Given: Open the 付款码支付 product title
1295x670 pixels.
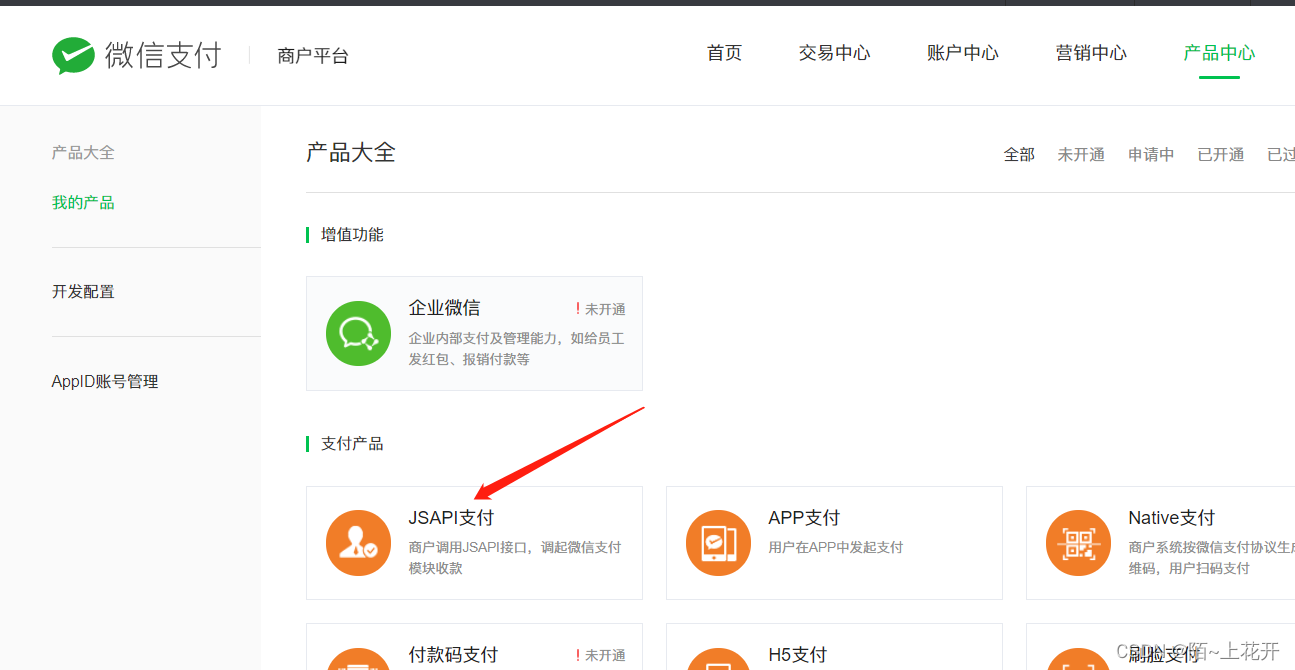Looking at the screenshot, I should click(x=453, y=655).
